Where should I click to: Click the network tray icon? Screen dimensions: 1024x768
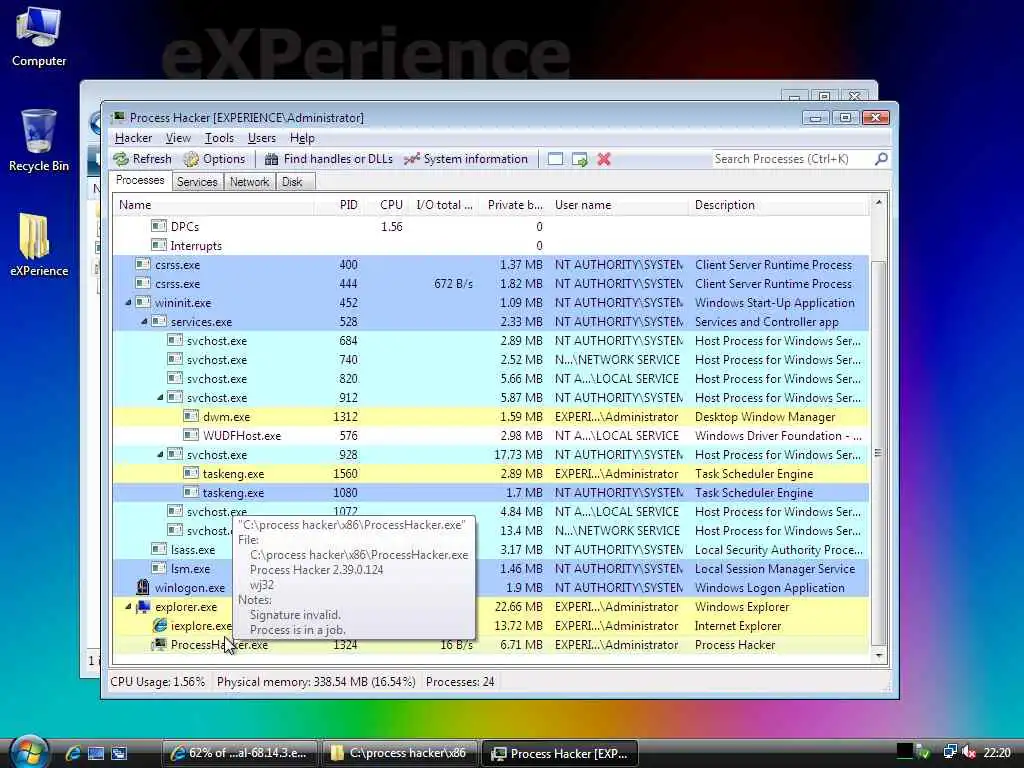click(950, 752)
